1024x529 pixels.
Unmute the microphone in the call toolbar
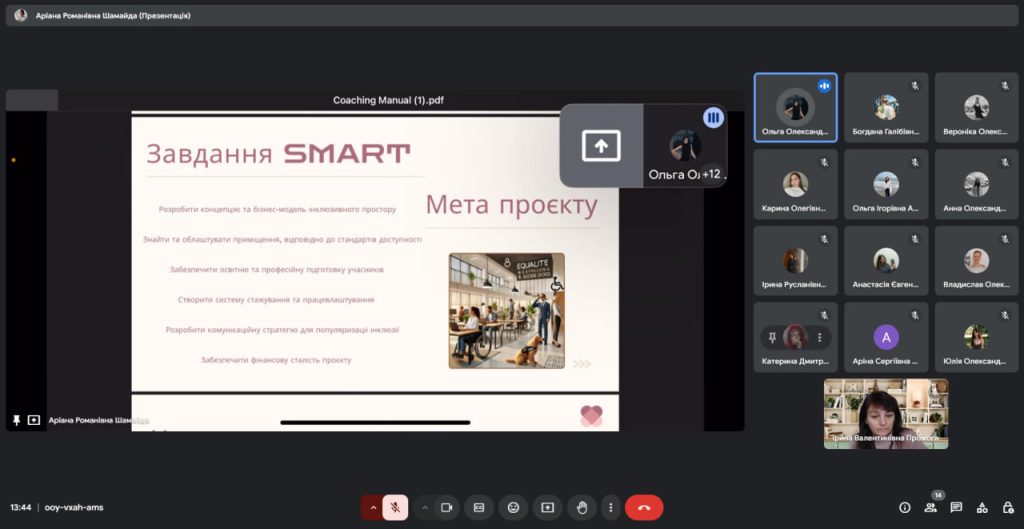click(x=395, y=507)
